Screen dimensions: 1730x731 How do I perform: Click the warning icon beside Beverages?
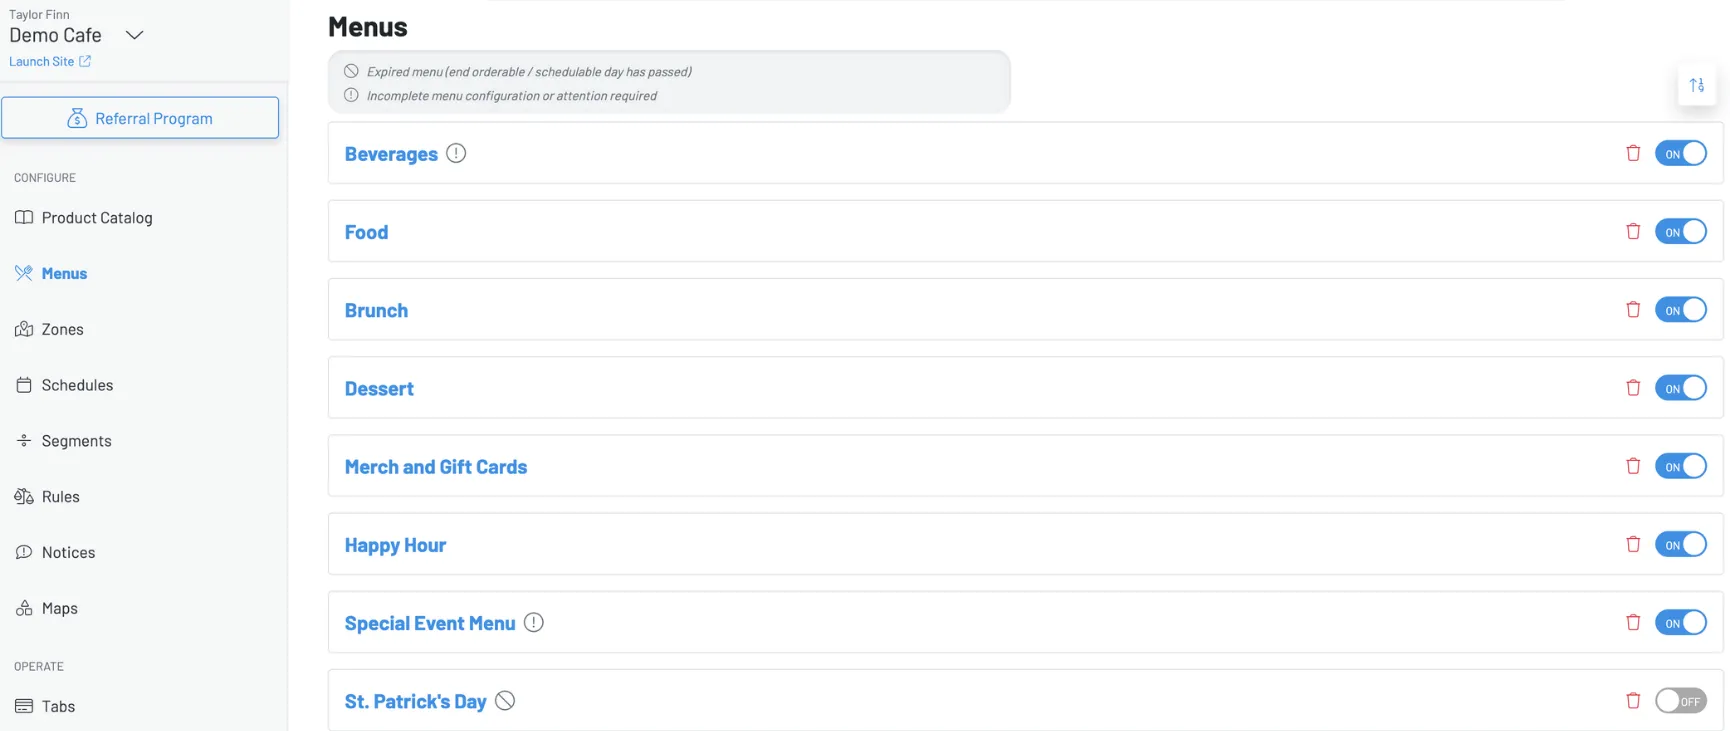point(456,153)
